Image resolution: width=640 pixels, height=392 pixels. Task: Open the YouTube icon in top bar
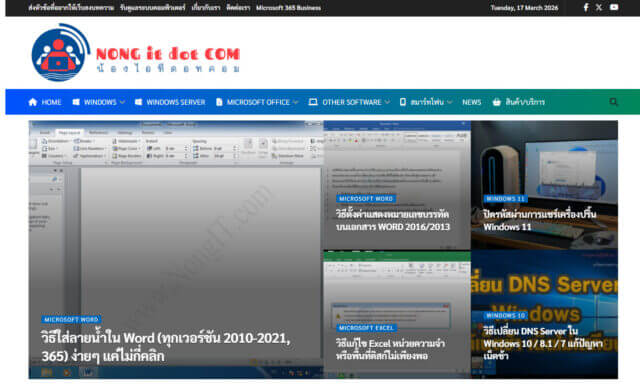[x=614, y=7]
